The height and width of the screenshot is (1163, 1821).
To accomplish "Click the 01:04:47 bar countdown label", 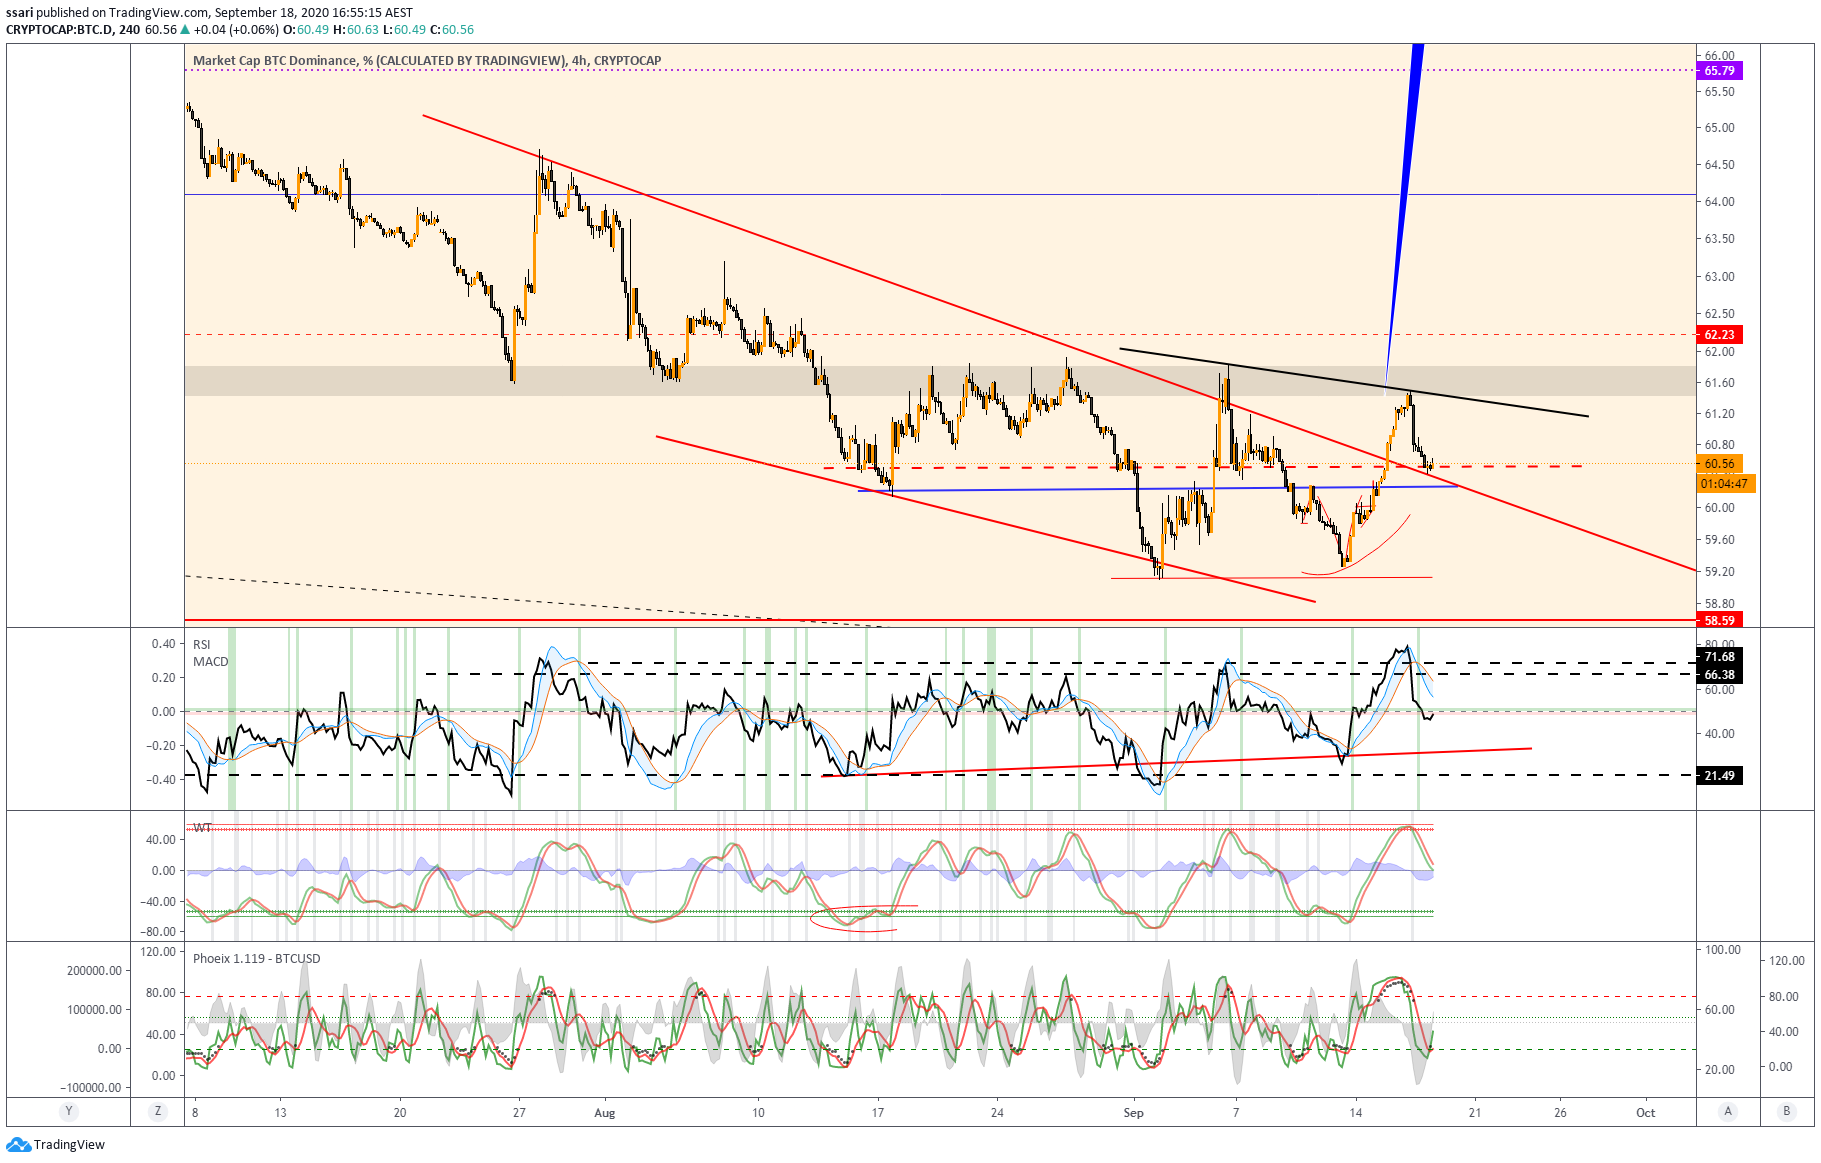I will coord(1725,484).
